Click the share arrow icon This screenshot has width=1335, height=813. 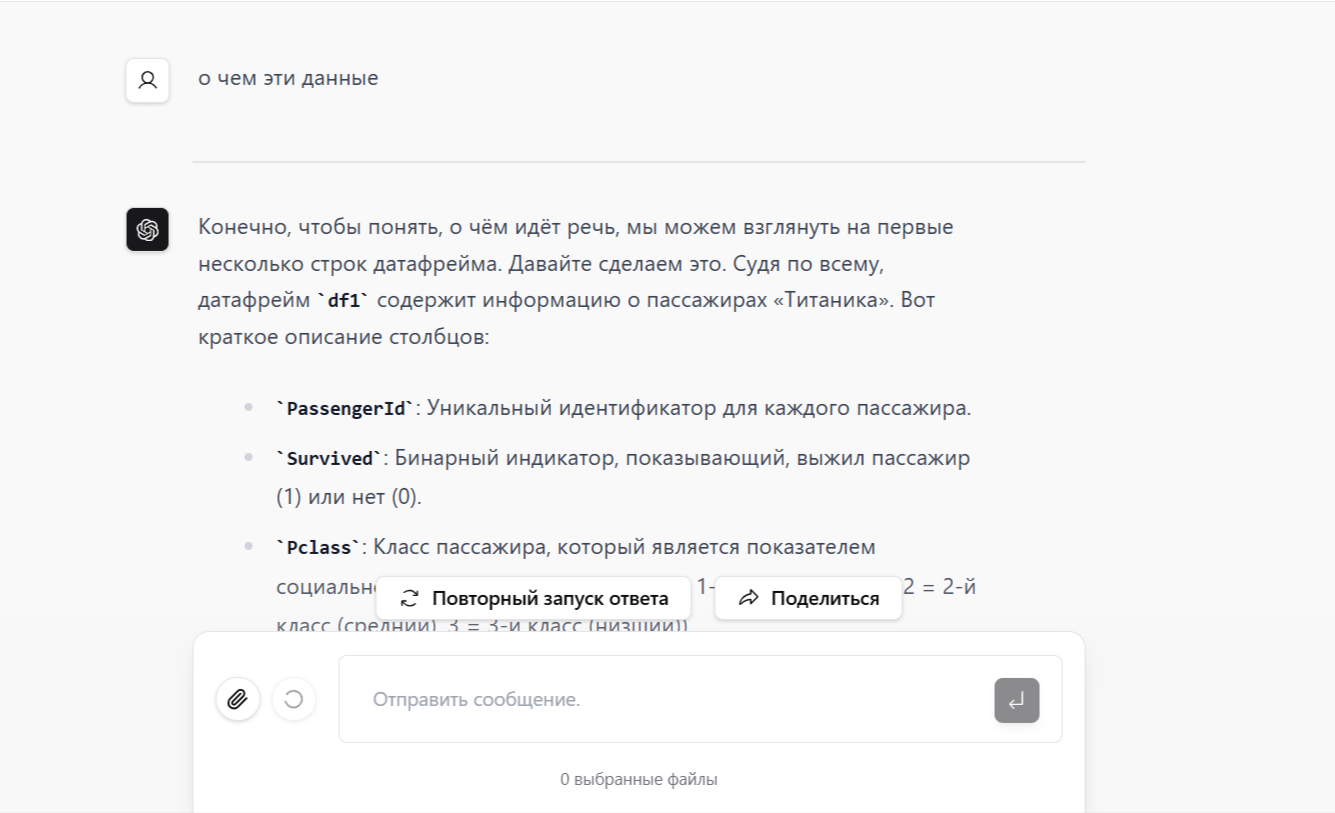[x=748, y=598]
